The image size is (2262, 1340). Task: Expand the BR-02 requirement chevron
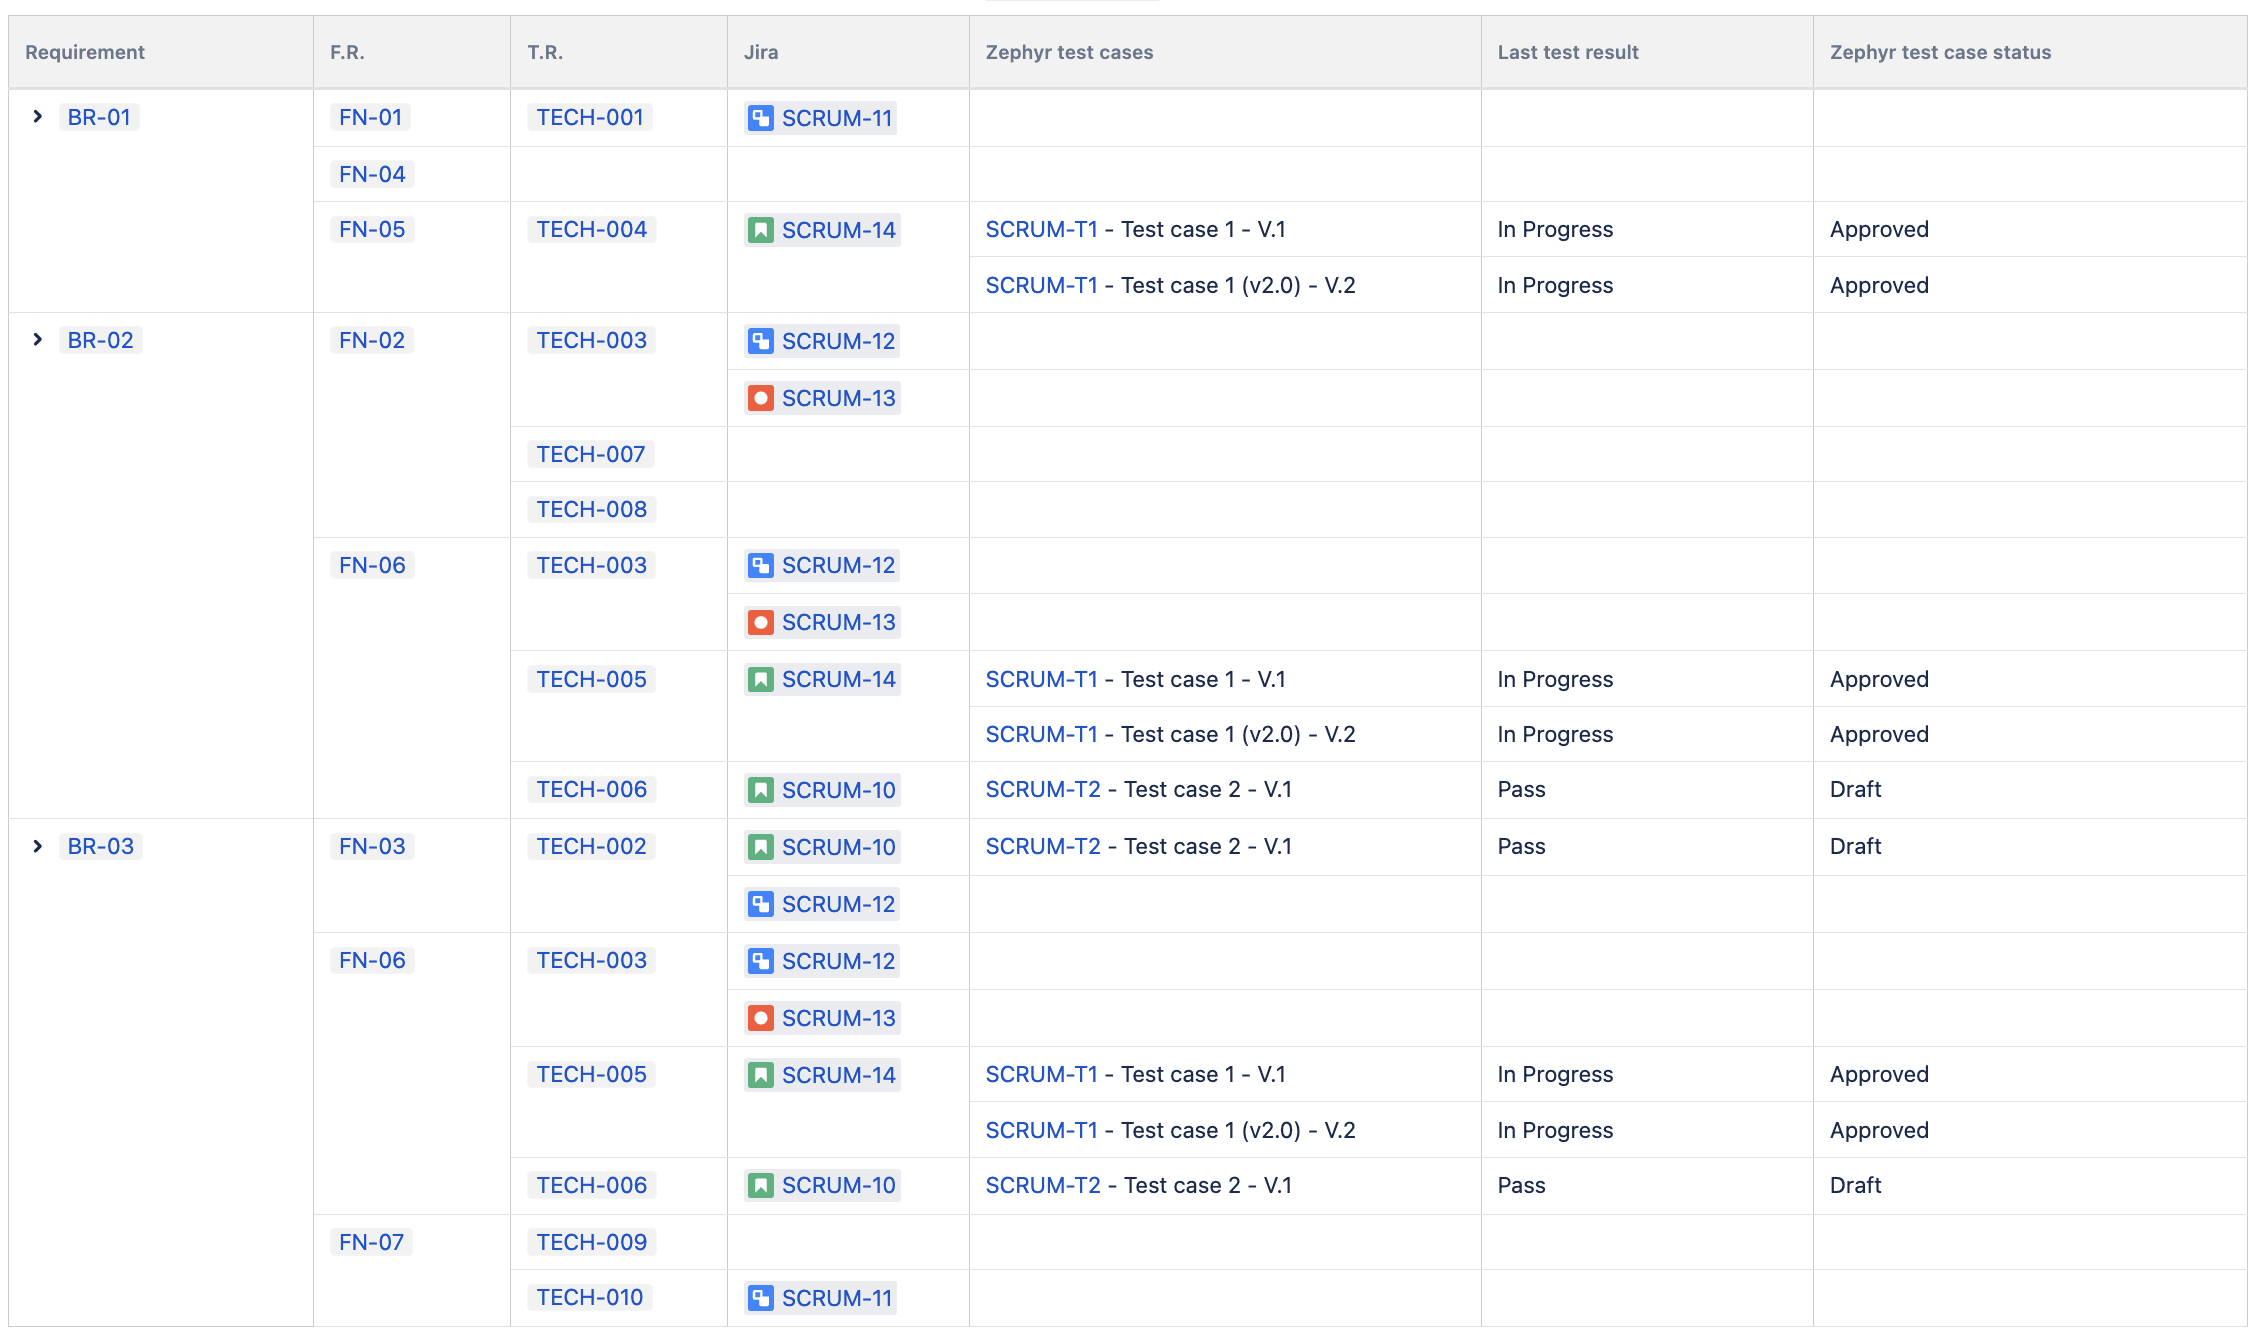point(38,340)
